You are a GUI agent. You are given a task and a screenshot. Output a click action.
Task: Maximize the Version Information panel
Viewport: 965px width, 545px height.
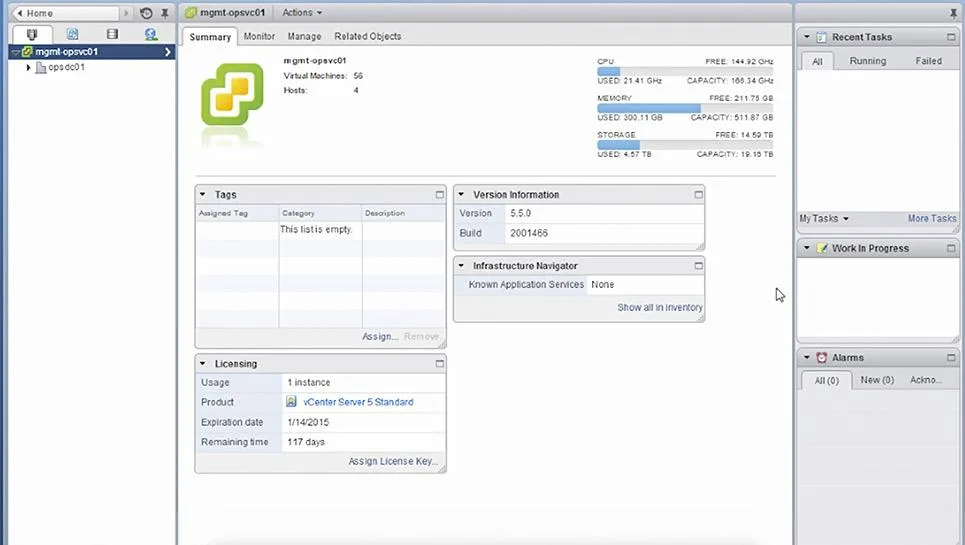click(698, 194)
